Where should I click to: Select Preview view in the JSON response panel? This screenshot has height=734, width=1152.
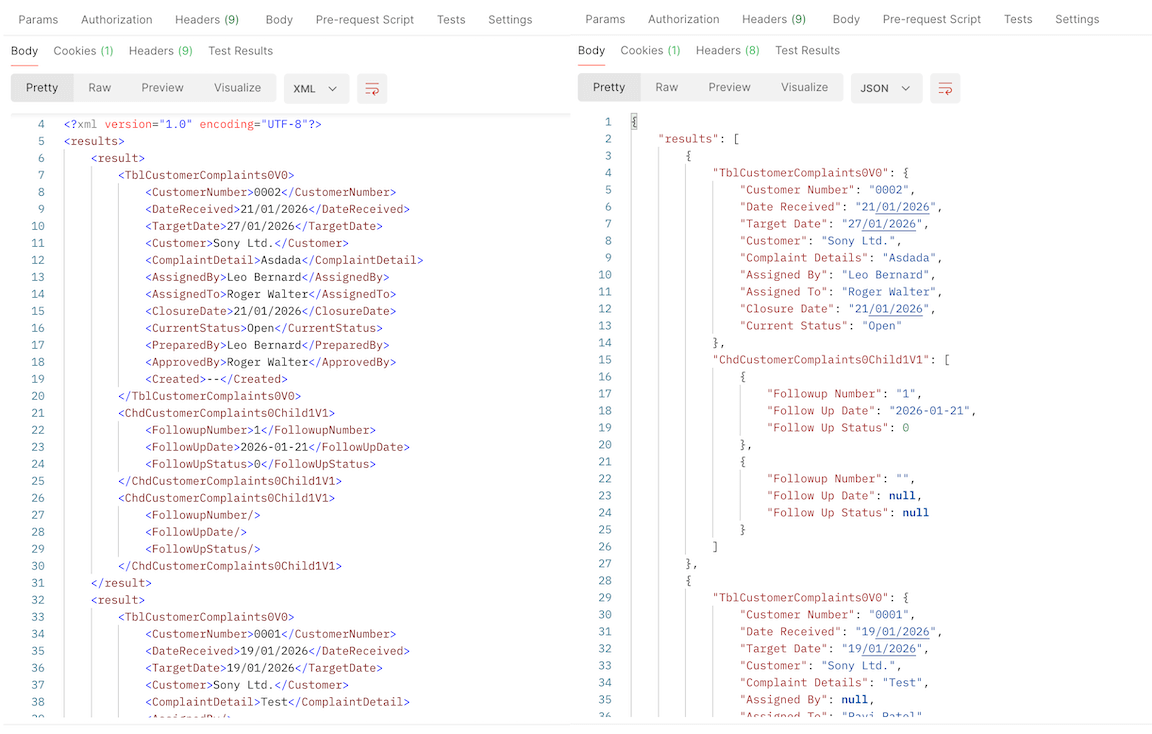click(x=729, y=87)
